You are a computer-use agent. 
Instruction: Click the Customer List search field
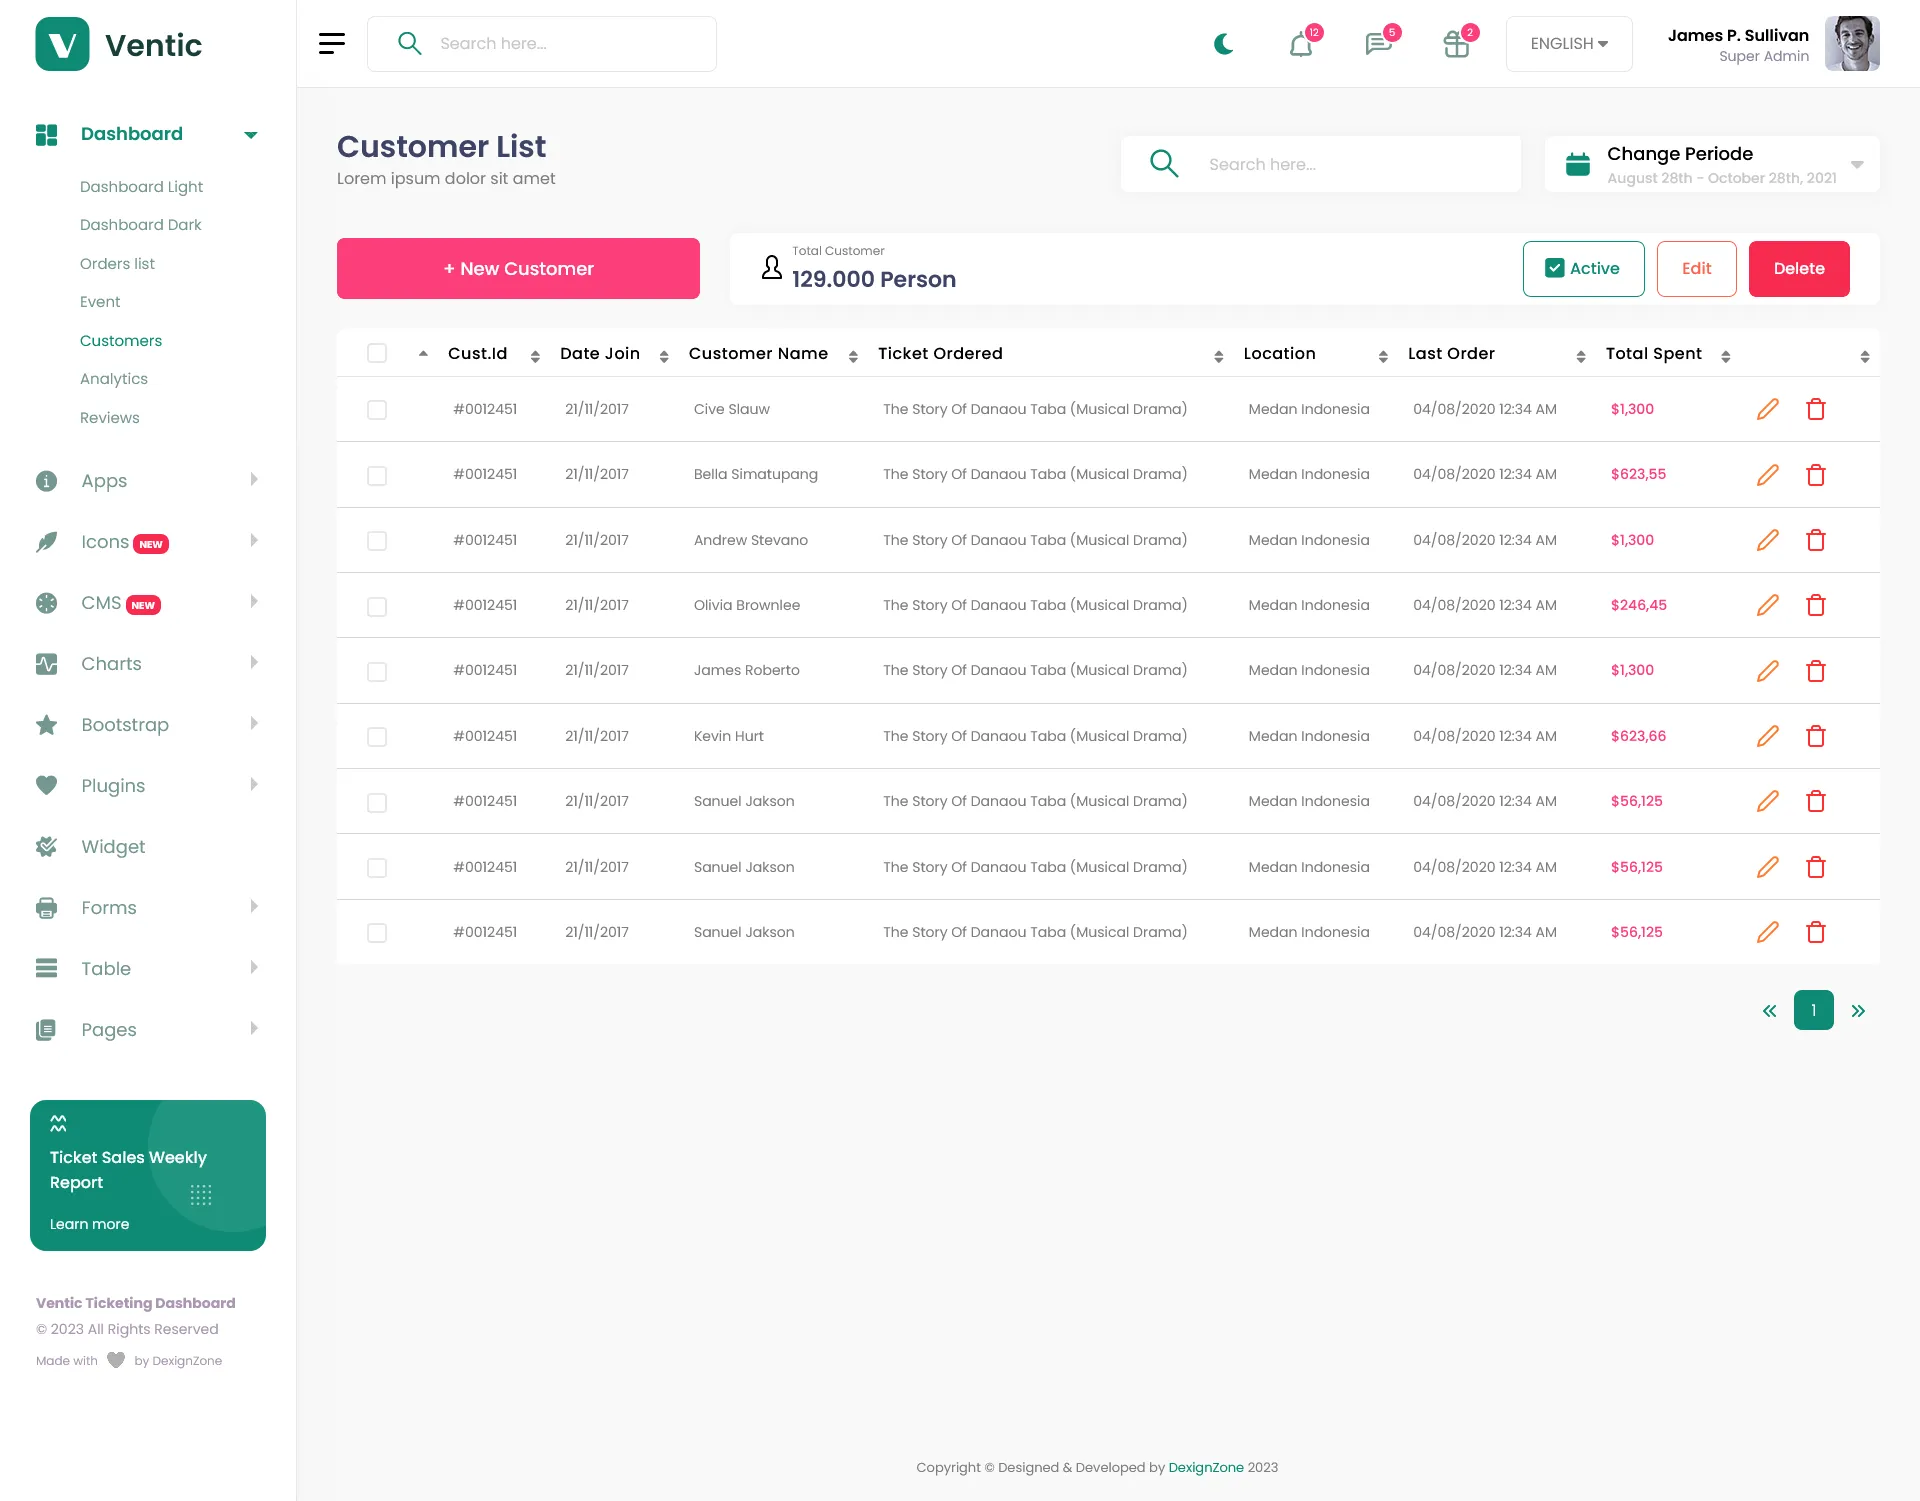coord(1321,164)
